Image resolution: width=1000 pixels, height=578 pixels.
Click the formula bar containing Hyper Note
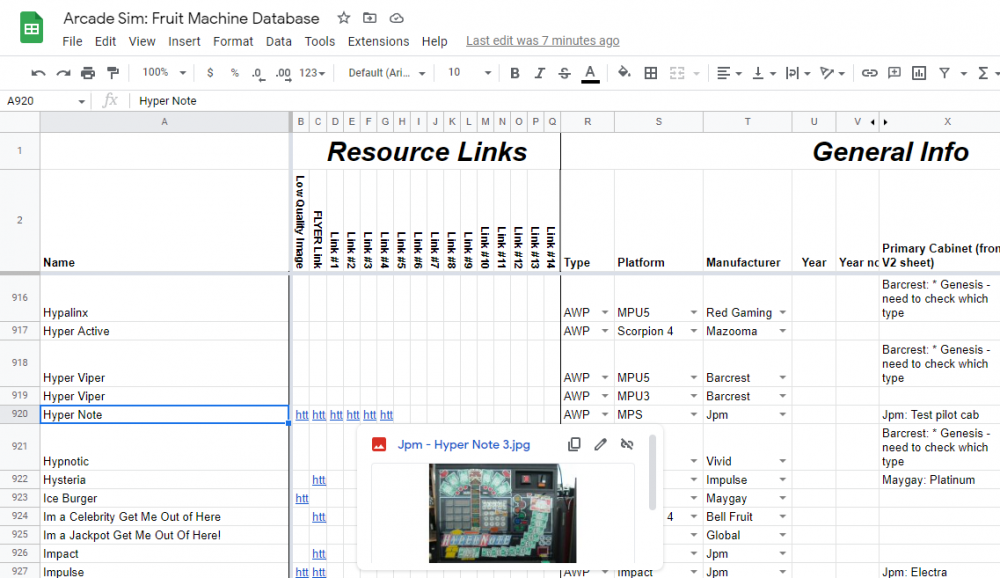(x=564, y=101)
